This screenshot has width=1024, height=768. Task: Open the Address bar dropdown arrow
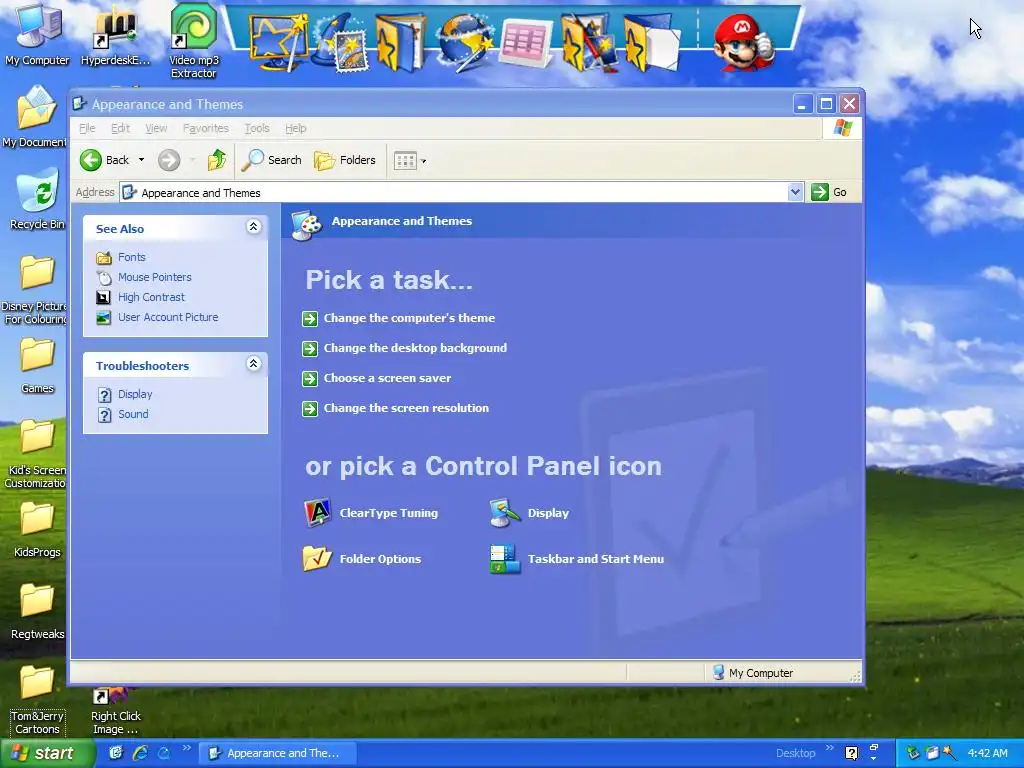coord(795,192)
